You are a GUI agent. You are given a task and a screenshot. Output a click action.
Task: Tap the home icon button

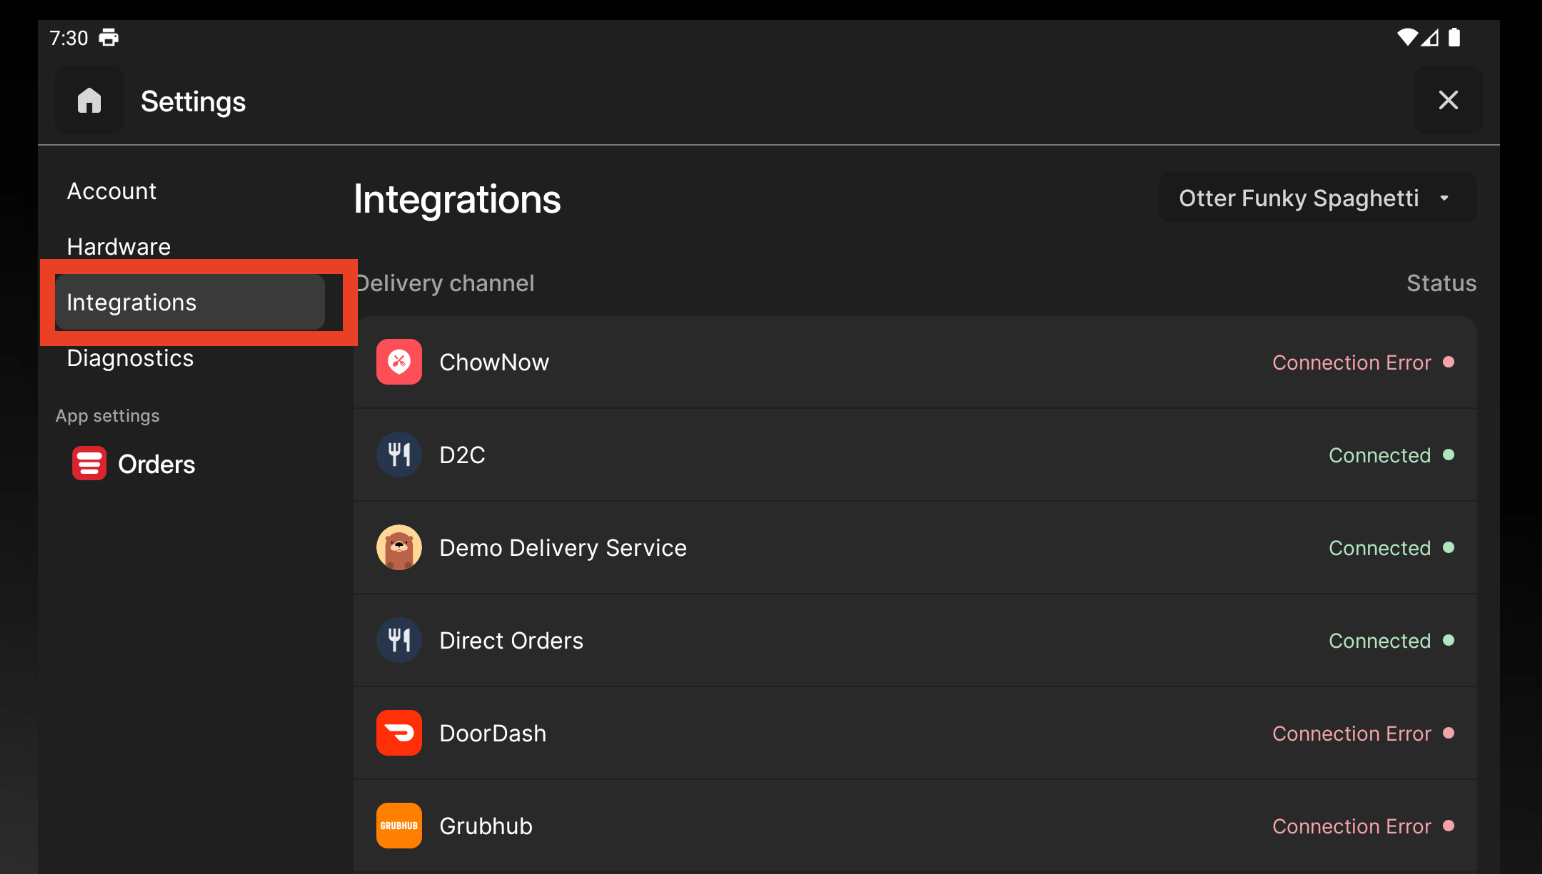[x=89, y=100]
